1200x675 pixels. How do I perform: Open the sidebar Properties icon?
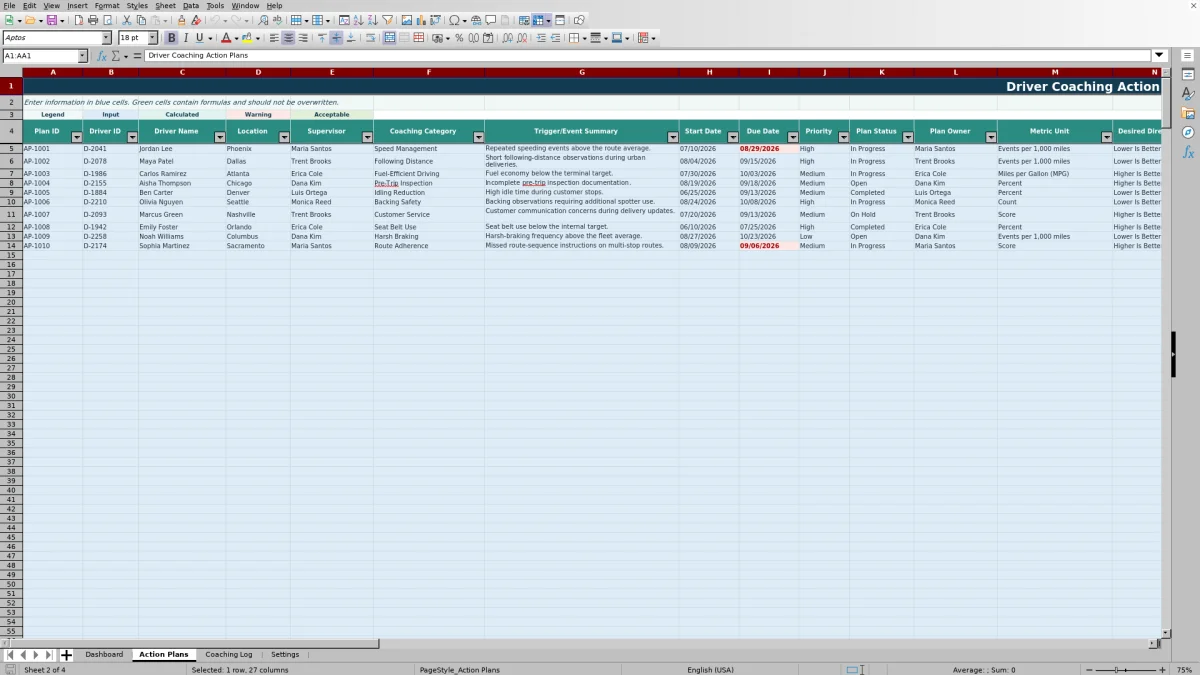1188,75
